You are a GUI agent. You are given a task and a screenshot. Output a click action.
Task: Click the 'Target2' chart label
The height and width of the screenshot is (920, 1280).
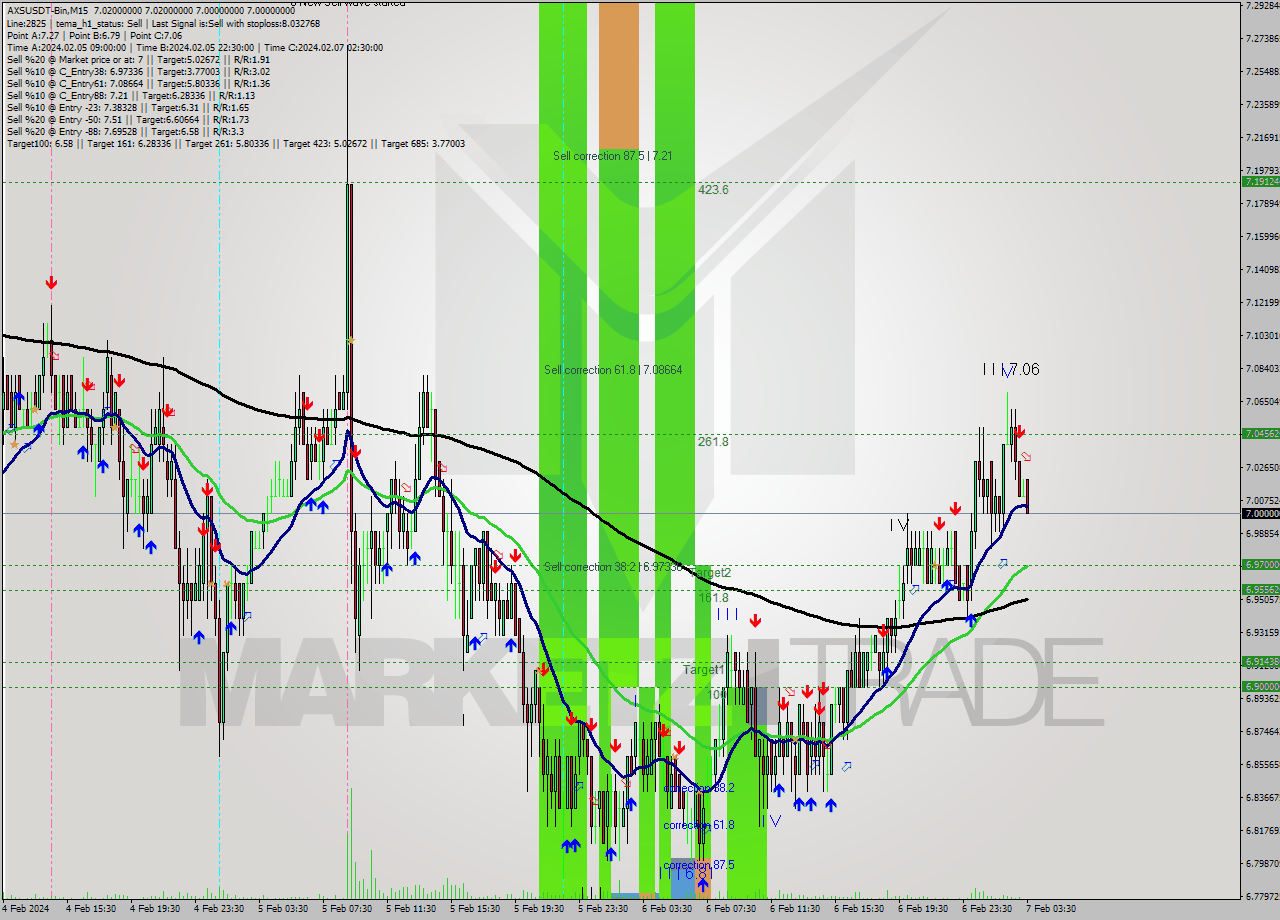[x=711, y=573]
